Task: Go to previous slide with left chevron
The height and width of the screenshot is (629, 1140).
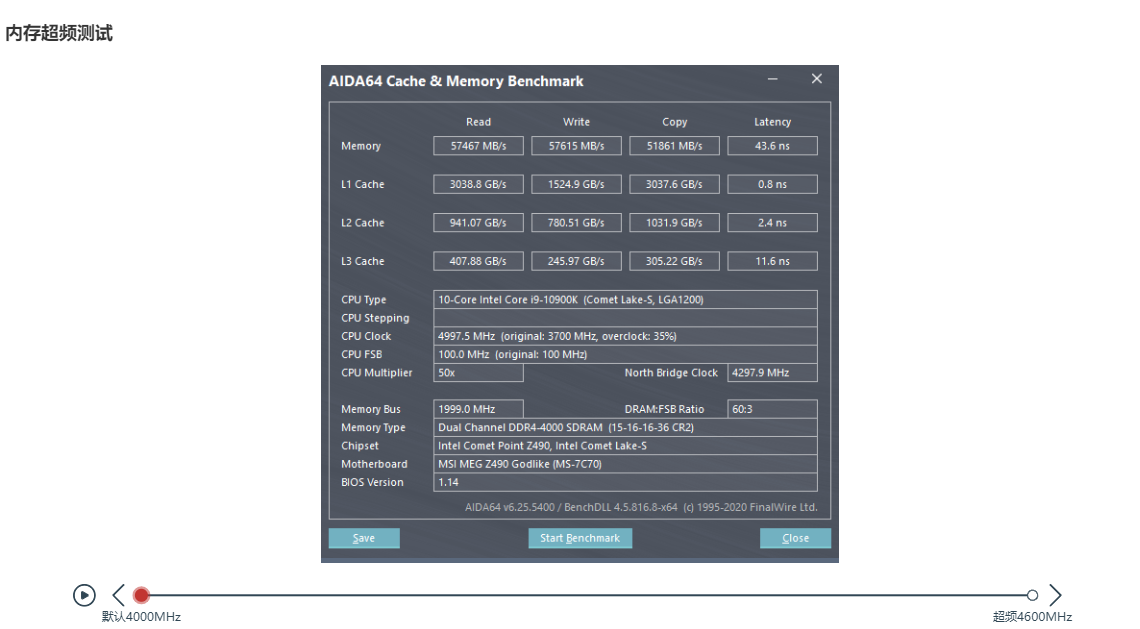Action: (119, 596)
